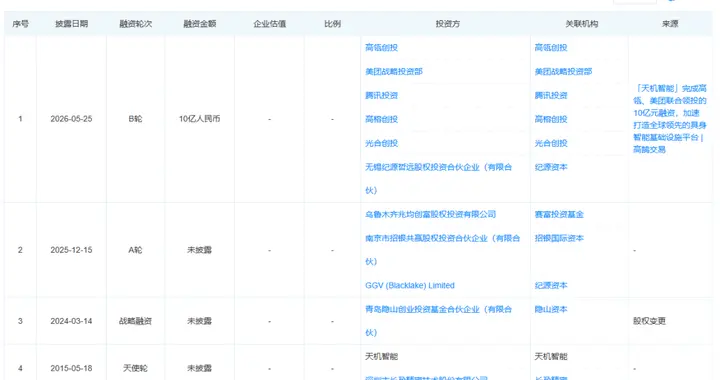Open 无锡纪源智远股权投资合伙企业 investor link
Screen dimensions: 720x380
click(438, 179)
